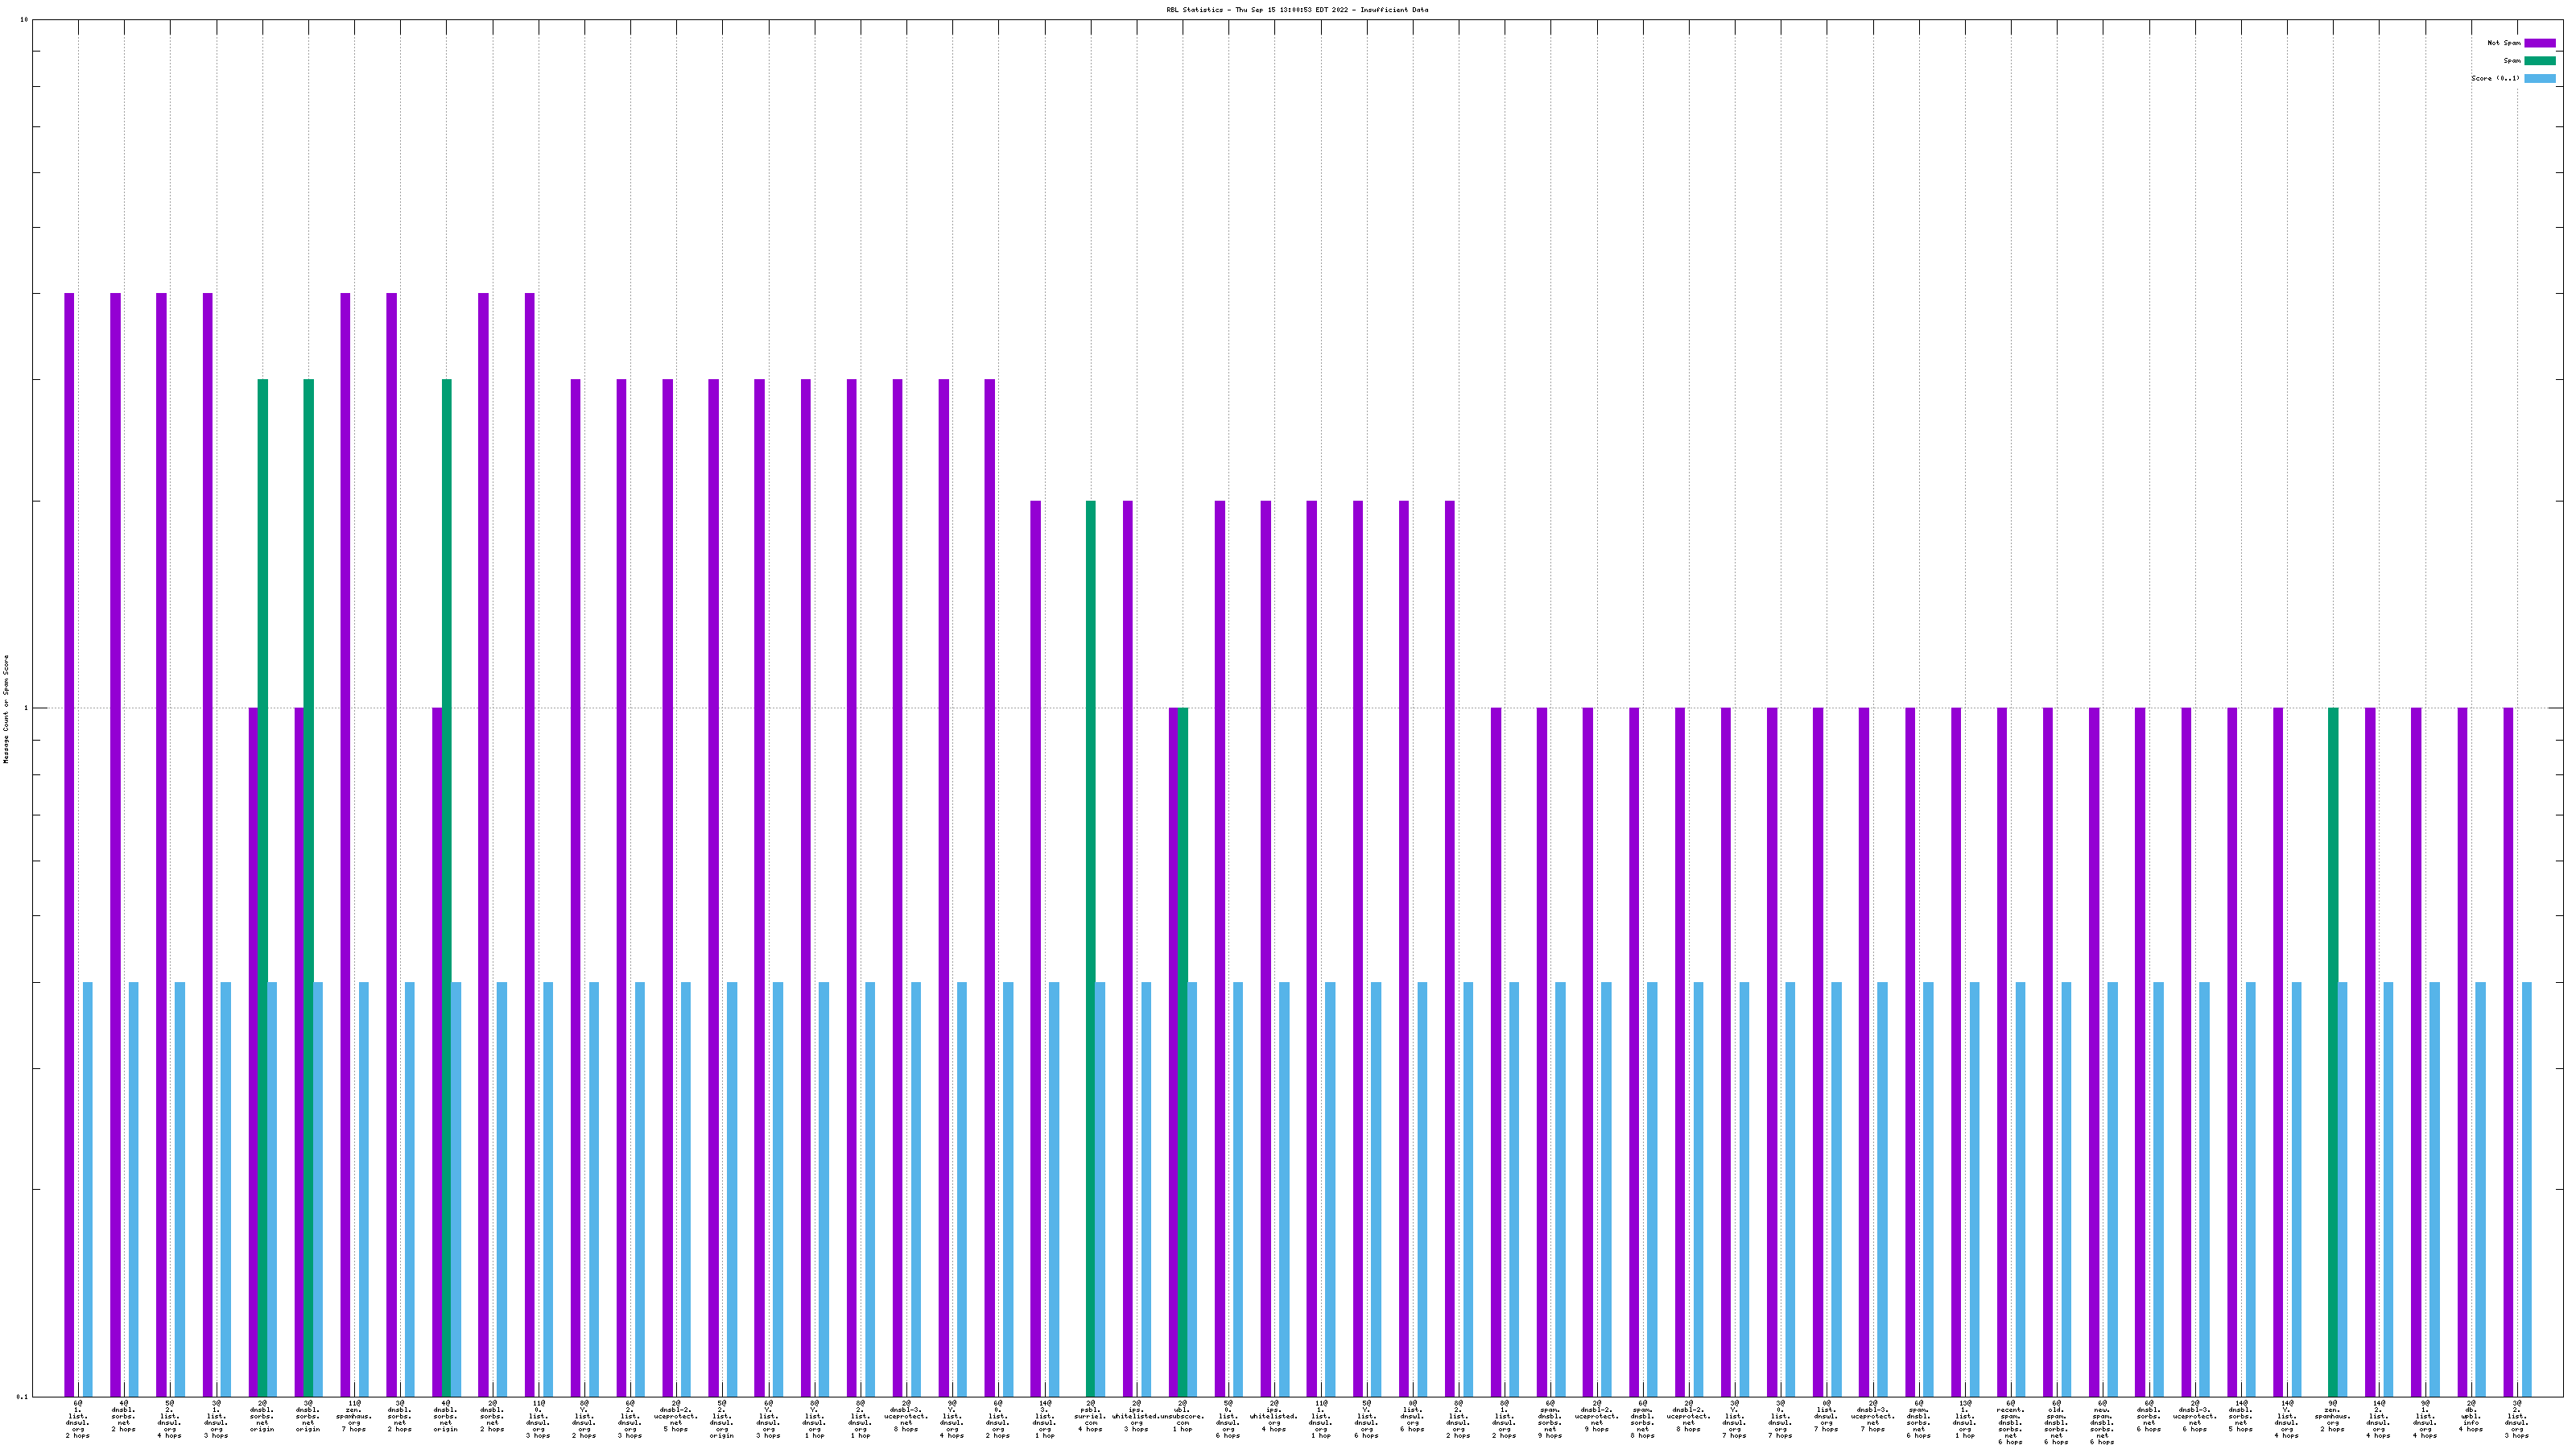Click the dnsbl-2.uceprotect.net 5 hops label
The width and height of the screenshot is (2576, 1449).
tap(676, 1417)
